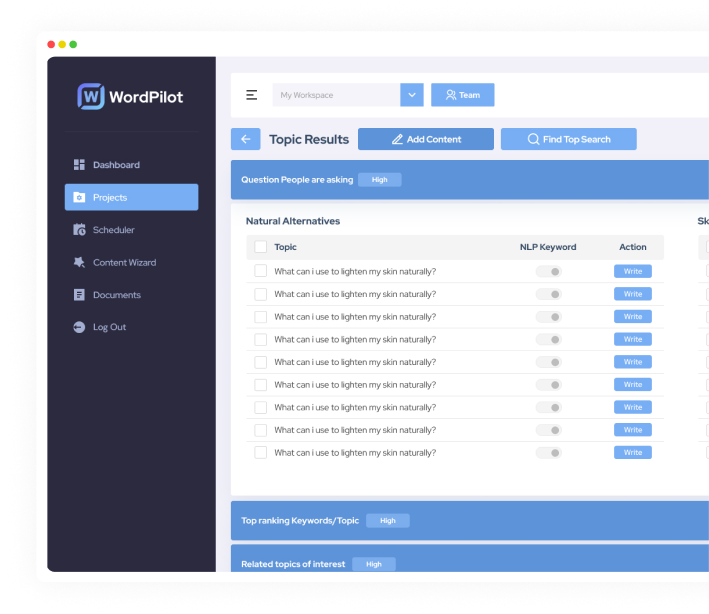Tick the select-all checkbox in Topic header
This screenshot has width=709, height=614.
pos(260,247)
